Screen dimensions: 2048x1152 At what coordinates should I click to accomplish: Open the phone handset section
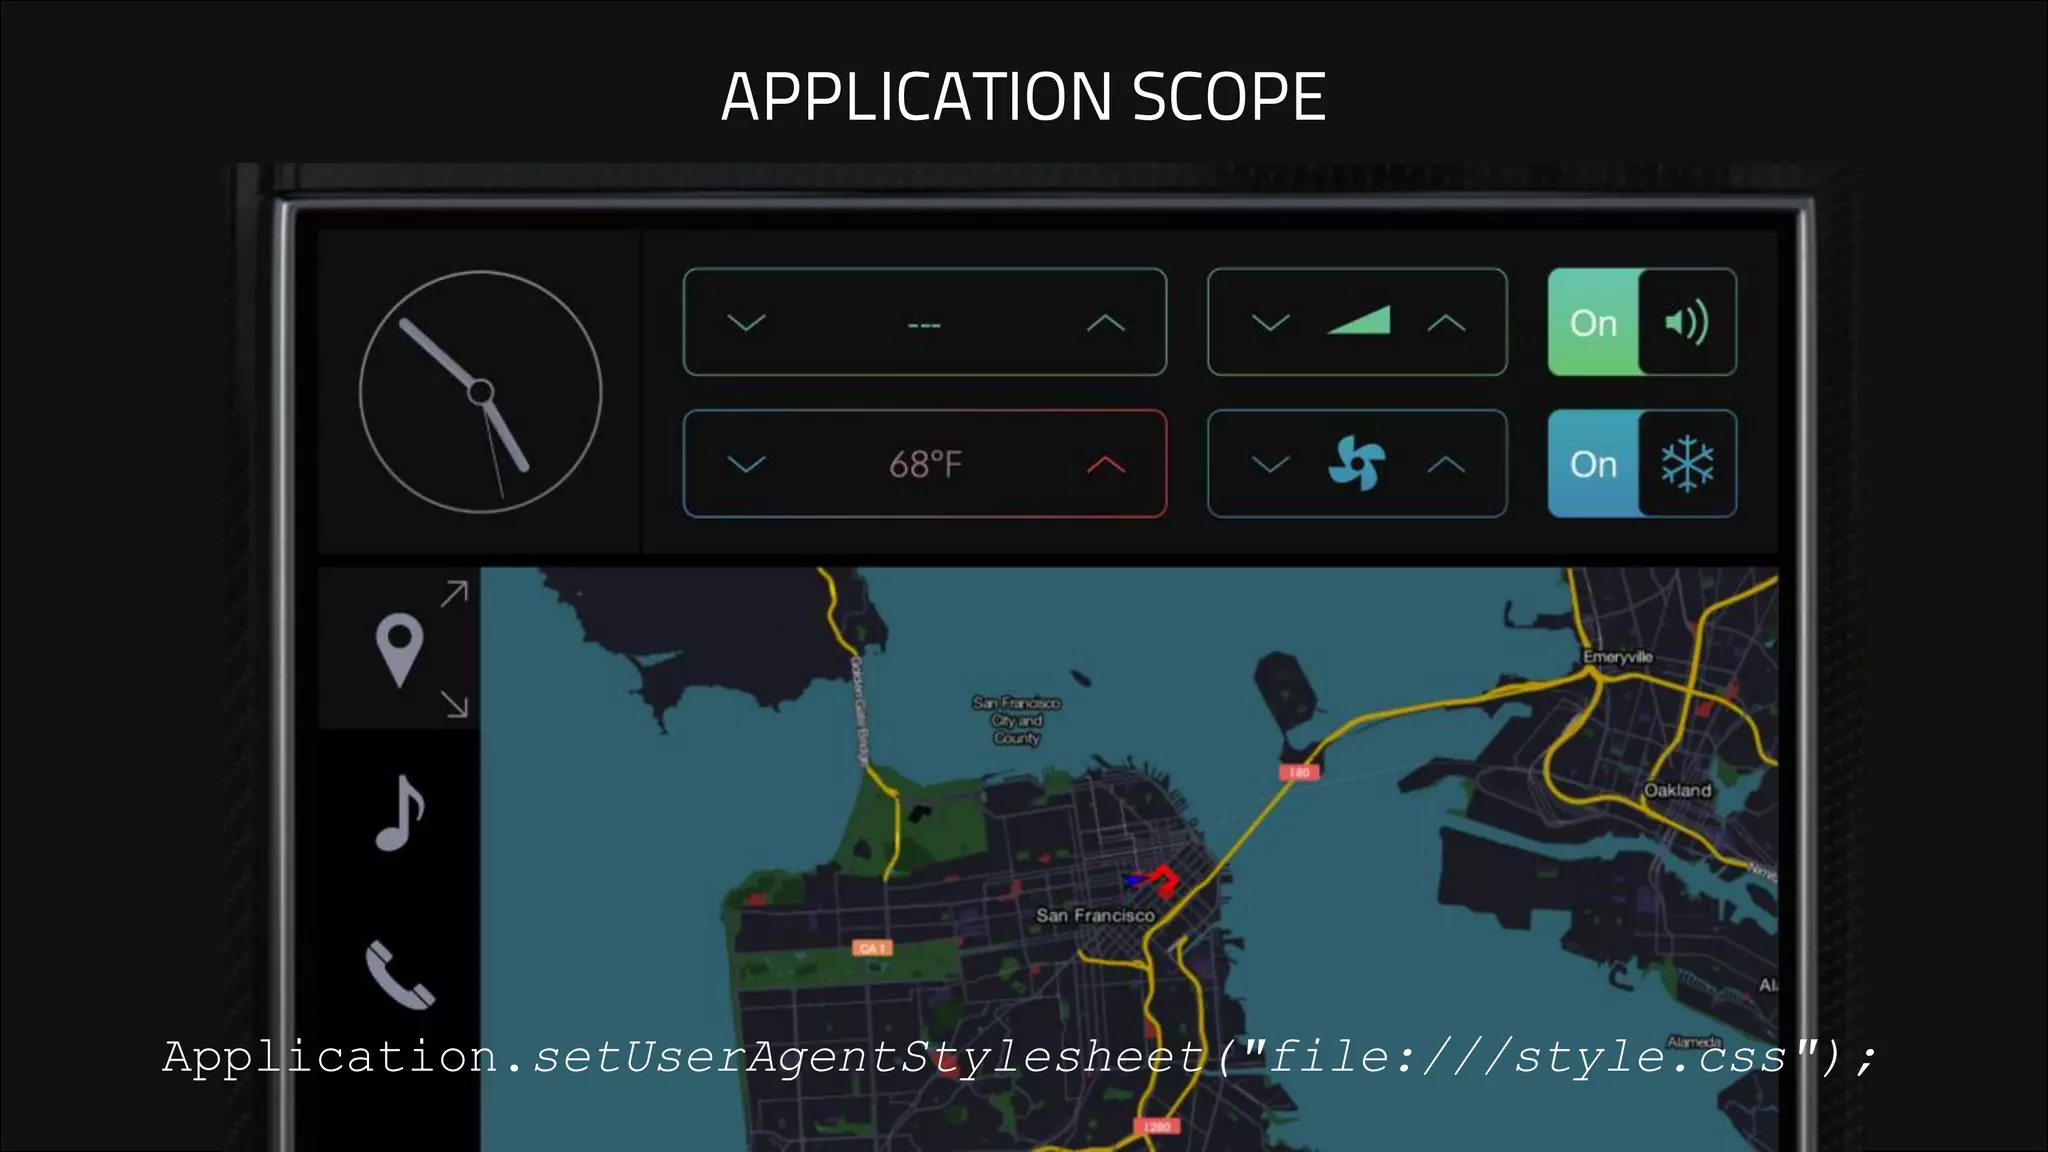pos(399,975)
